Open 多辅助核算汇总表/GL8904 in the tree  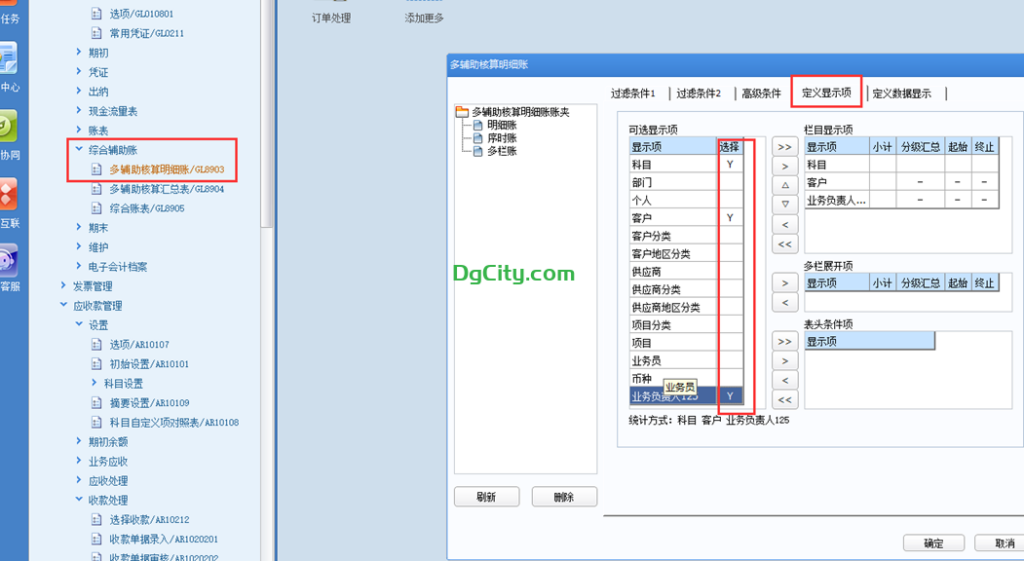166,189
